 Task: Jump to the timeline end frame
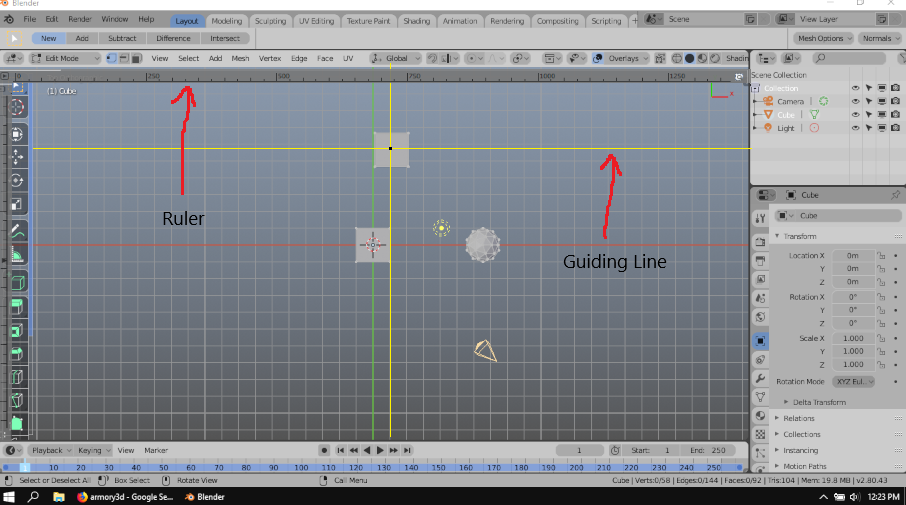tap(407, 450)
